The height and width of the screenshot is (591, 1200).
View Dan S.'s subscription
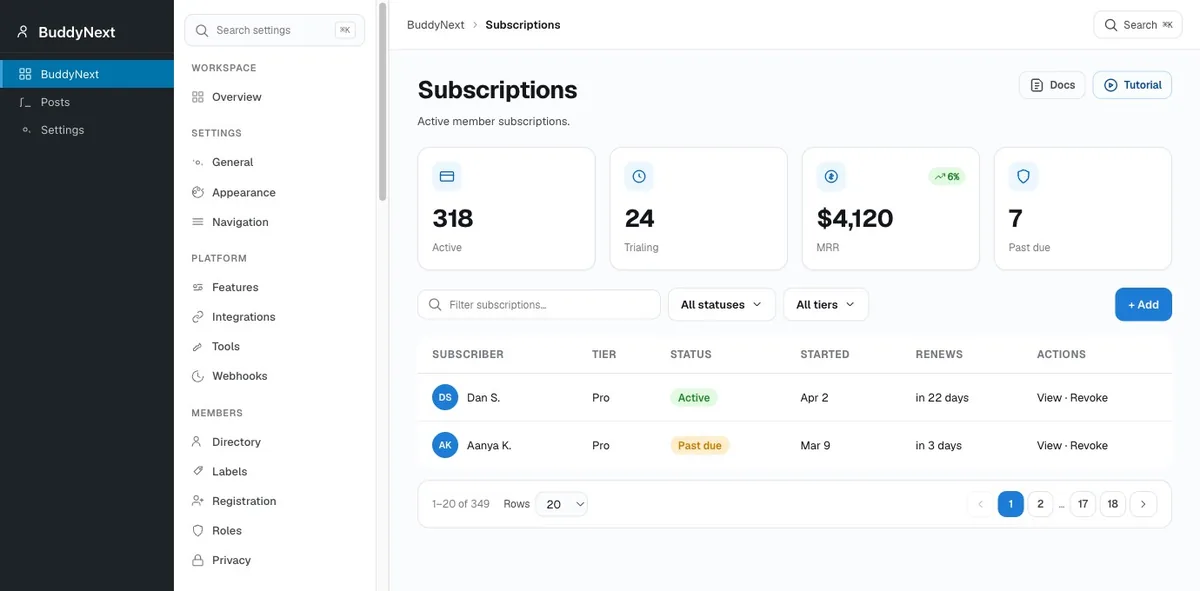(x=1049, y=398)
